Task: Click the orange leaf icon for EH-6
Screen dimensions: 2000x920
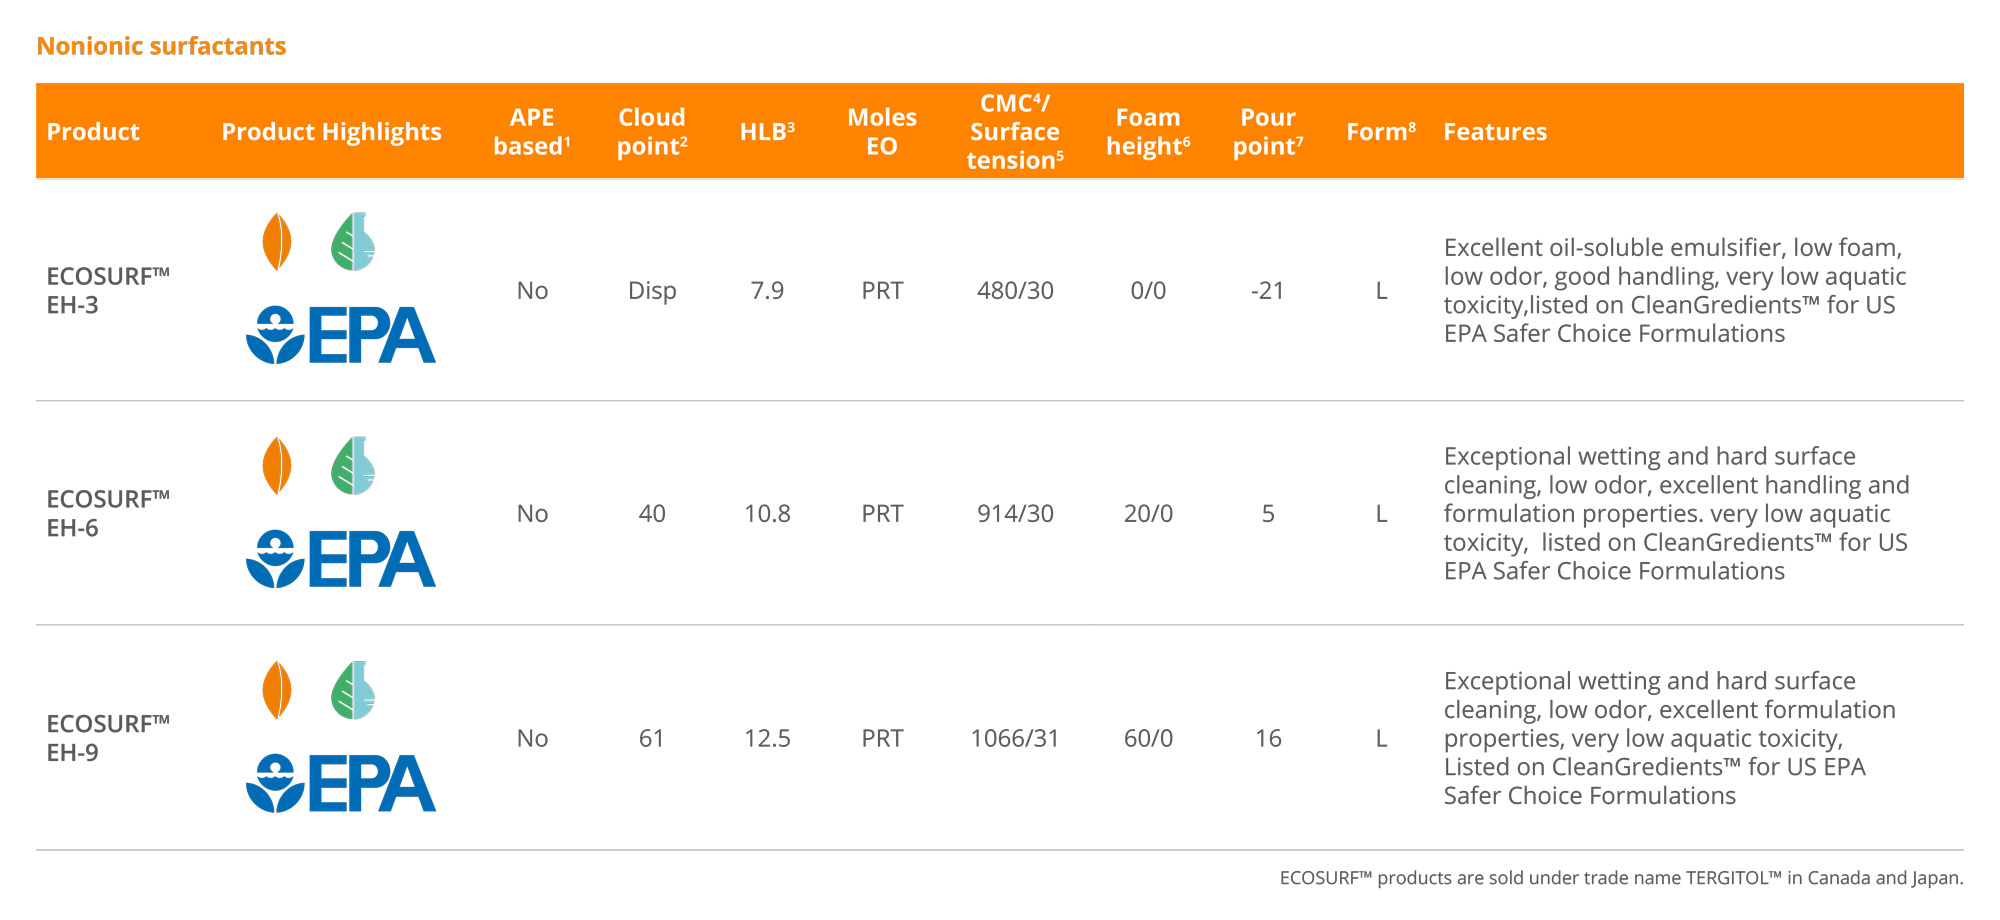Action: 277,466
